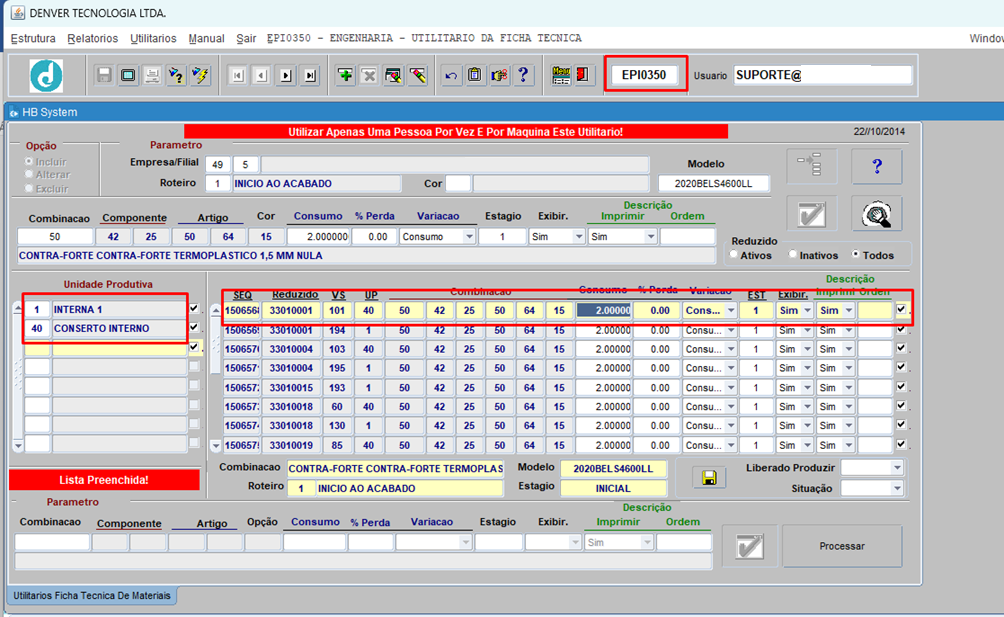Click the checkmark button beside the magnifier
The image size is (1004, 617).
tap(811, 214)
